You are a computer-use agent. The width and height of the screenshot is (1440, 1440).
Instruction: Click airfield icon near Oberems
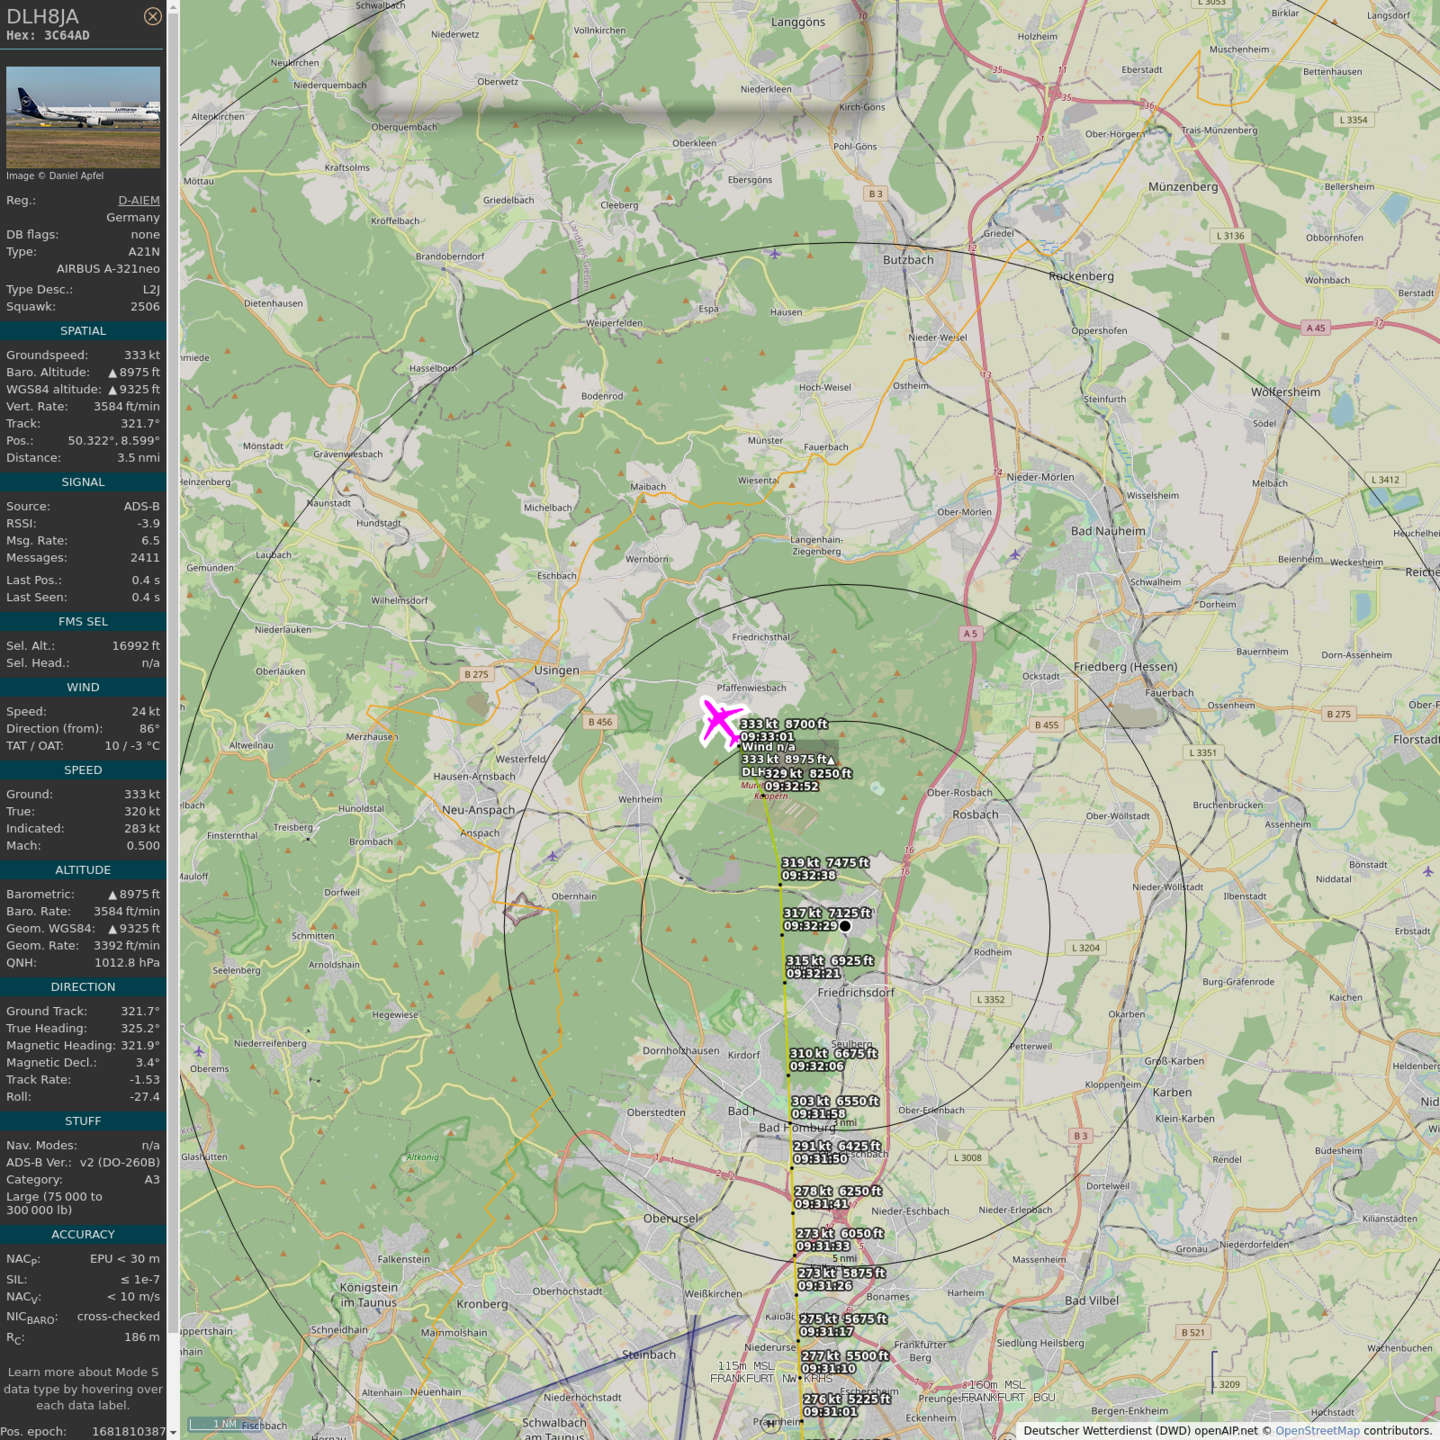(199, 1051)
